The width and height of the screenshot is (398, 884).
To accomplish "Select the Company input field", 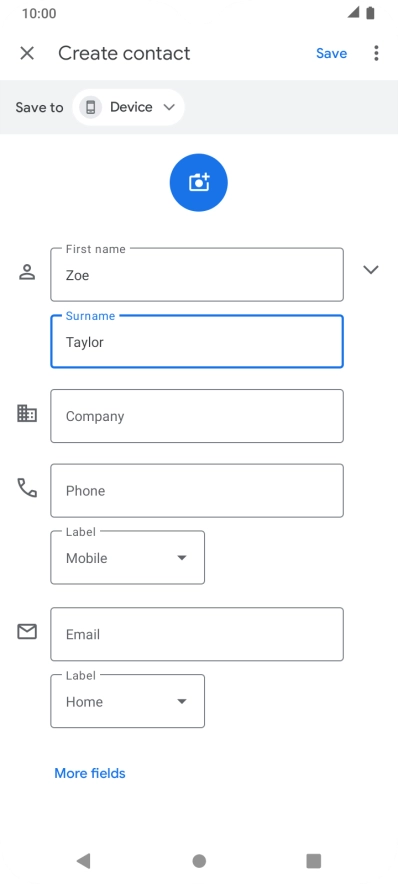I will 197,416.
